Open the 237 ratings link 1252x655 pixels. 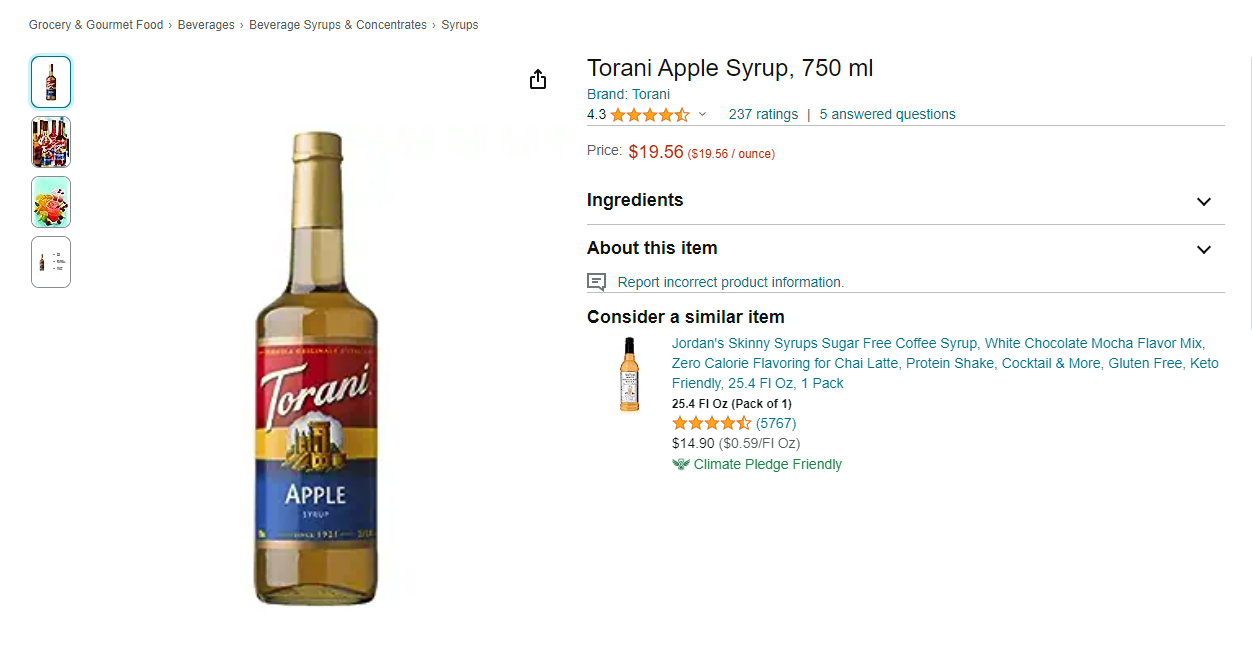[763, 114]
